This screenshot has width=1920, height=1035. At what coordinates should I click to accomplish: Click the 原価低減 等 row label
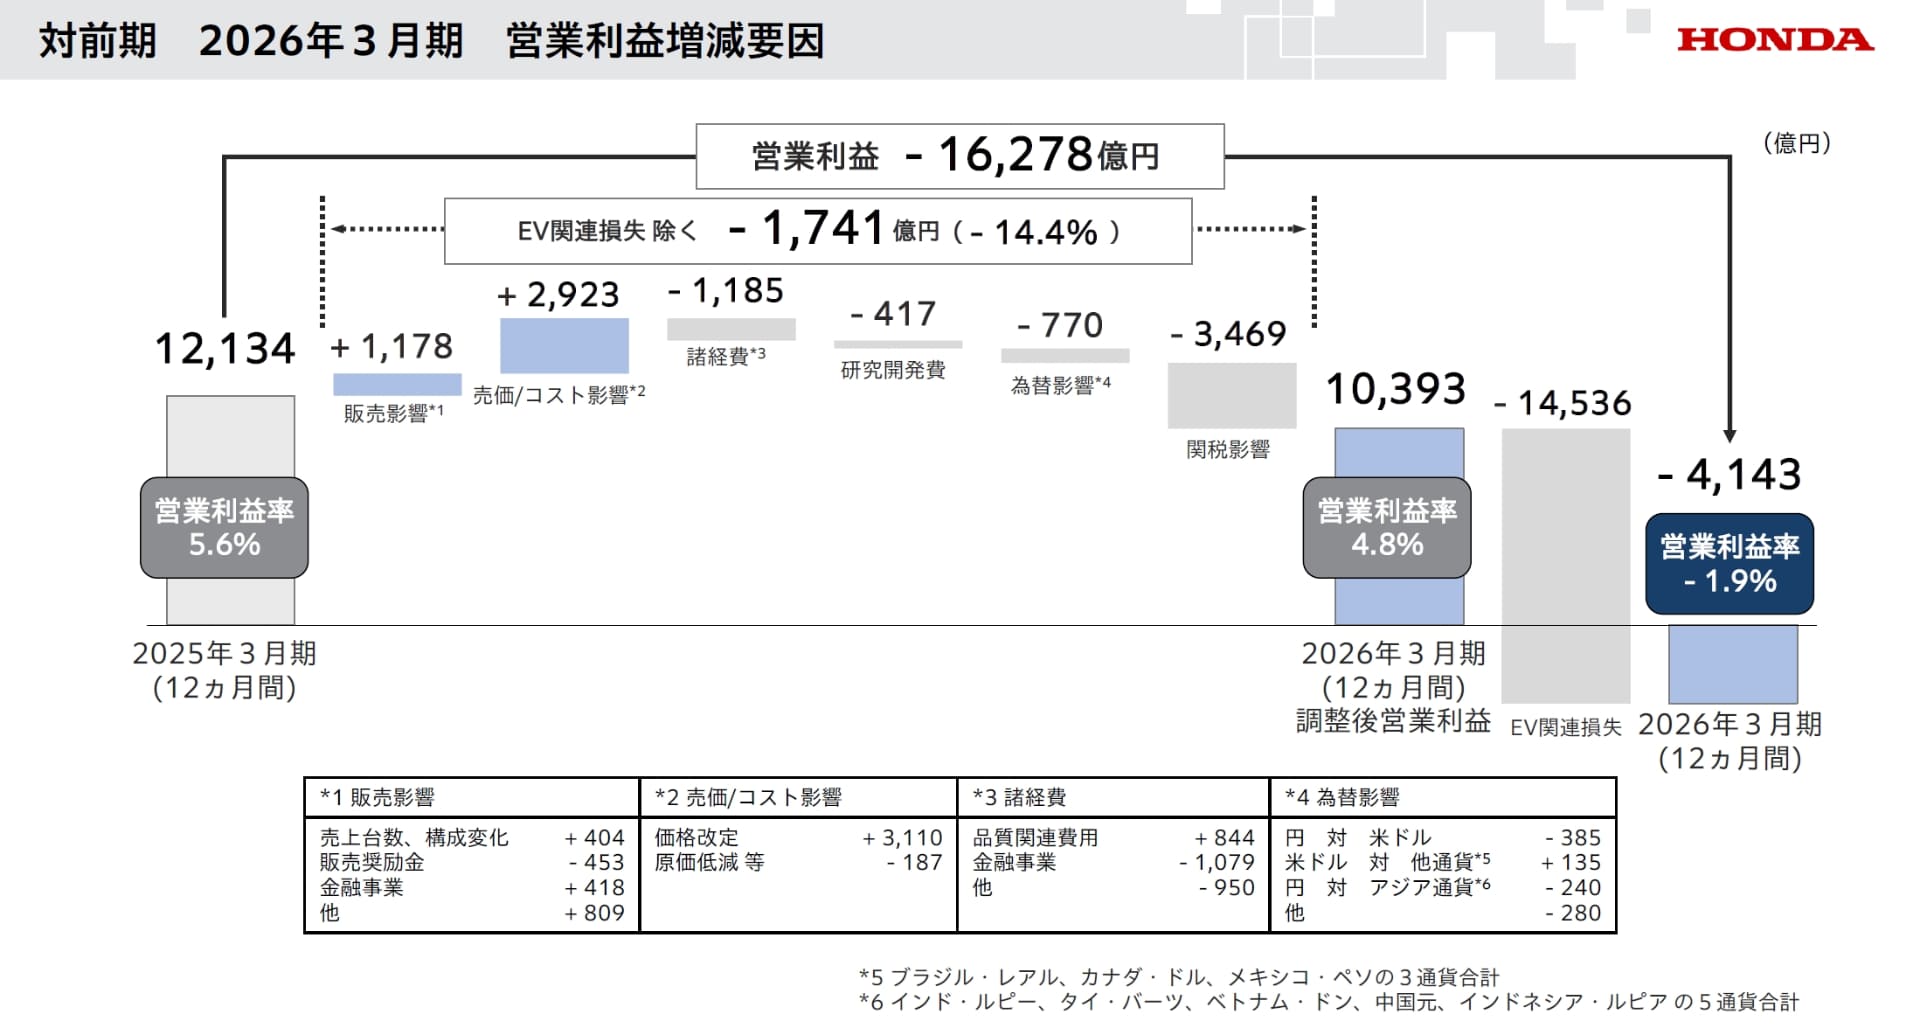709,862
